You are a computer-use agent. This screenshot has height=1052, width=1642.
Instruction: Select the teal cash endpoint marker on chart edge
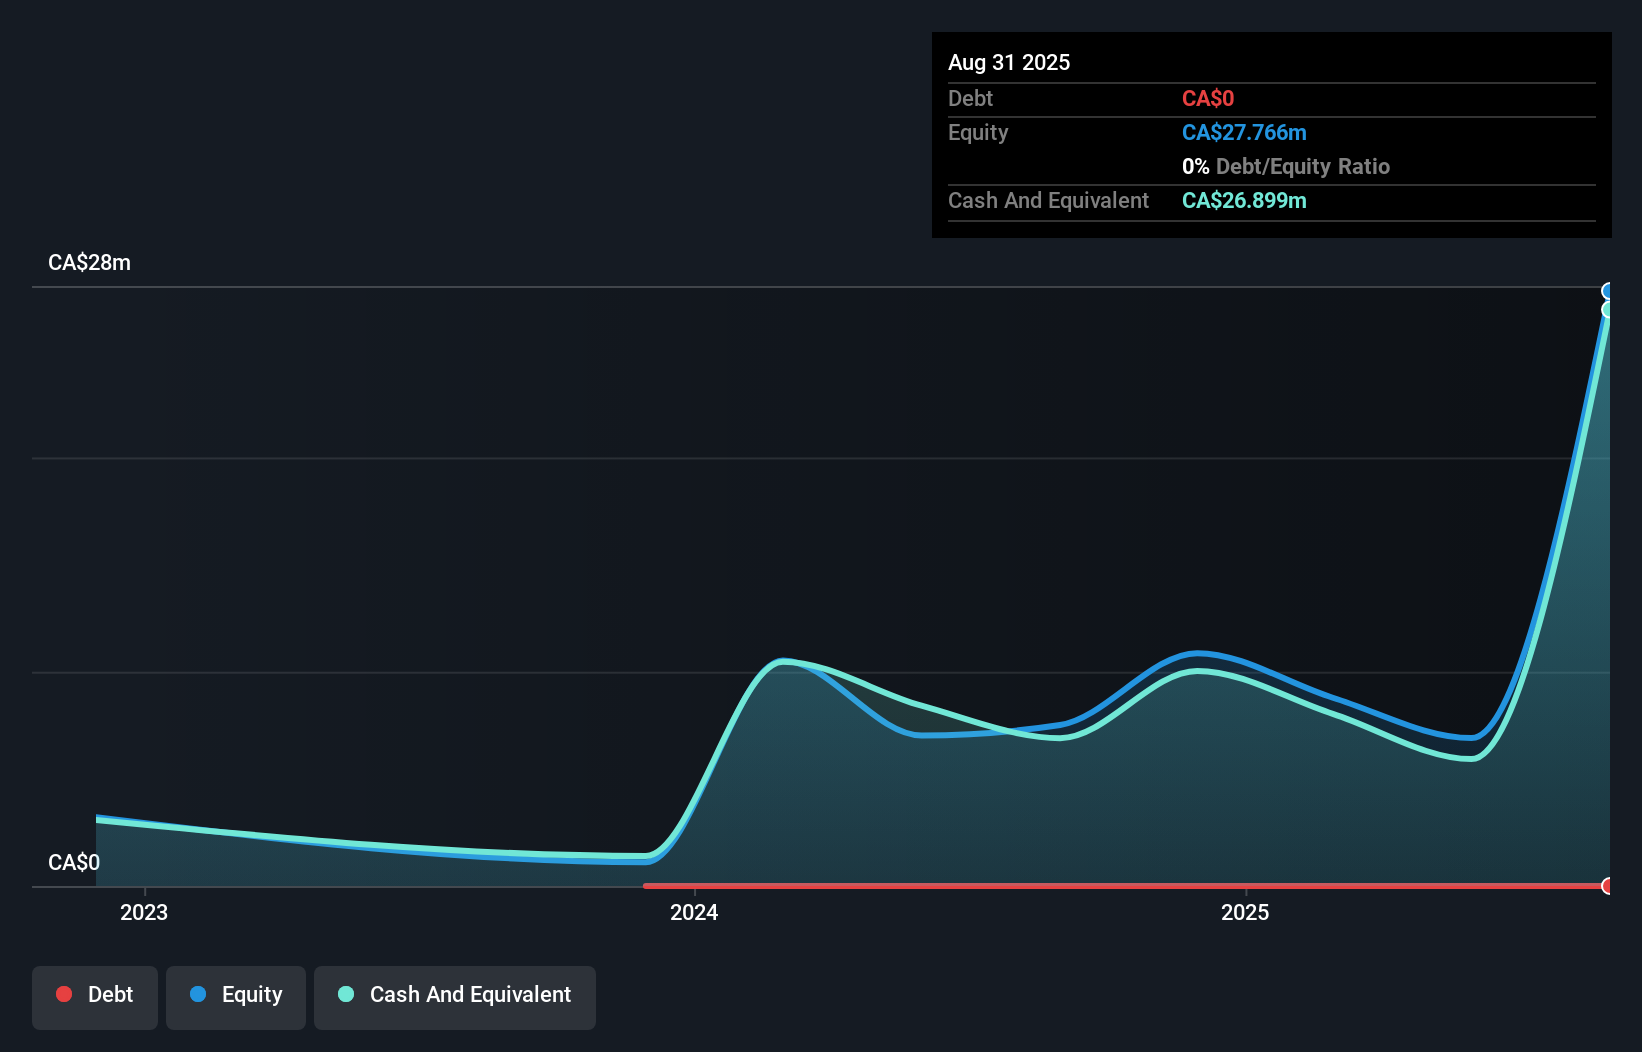(x=1608, y=311)
